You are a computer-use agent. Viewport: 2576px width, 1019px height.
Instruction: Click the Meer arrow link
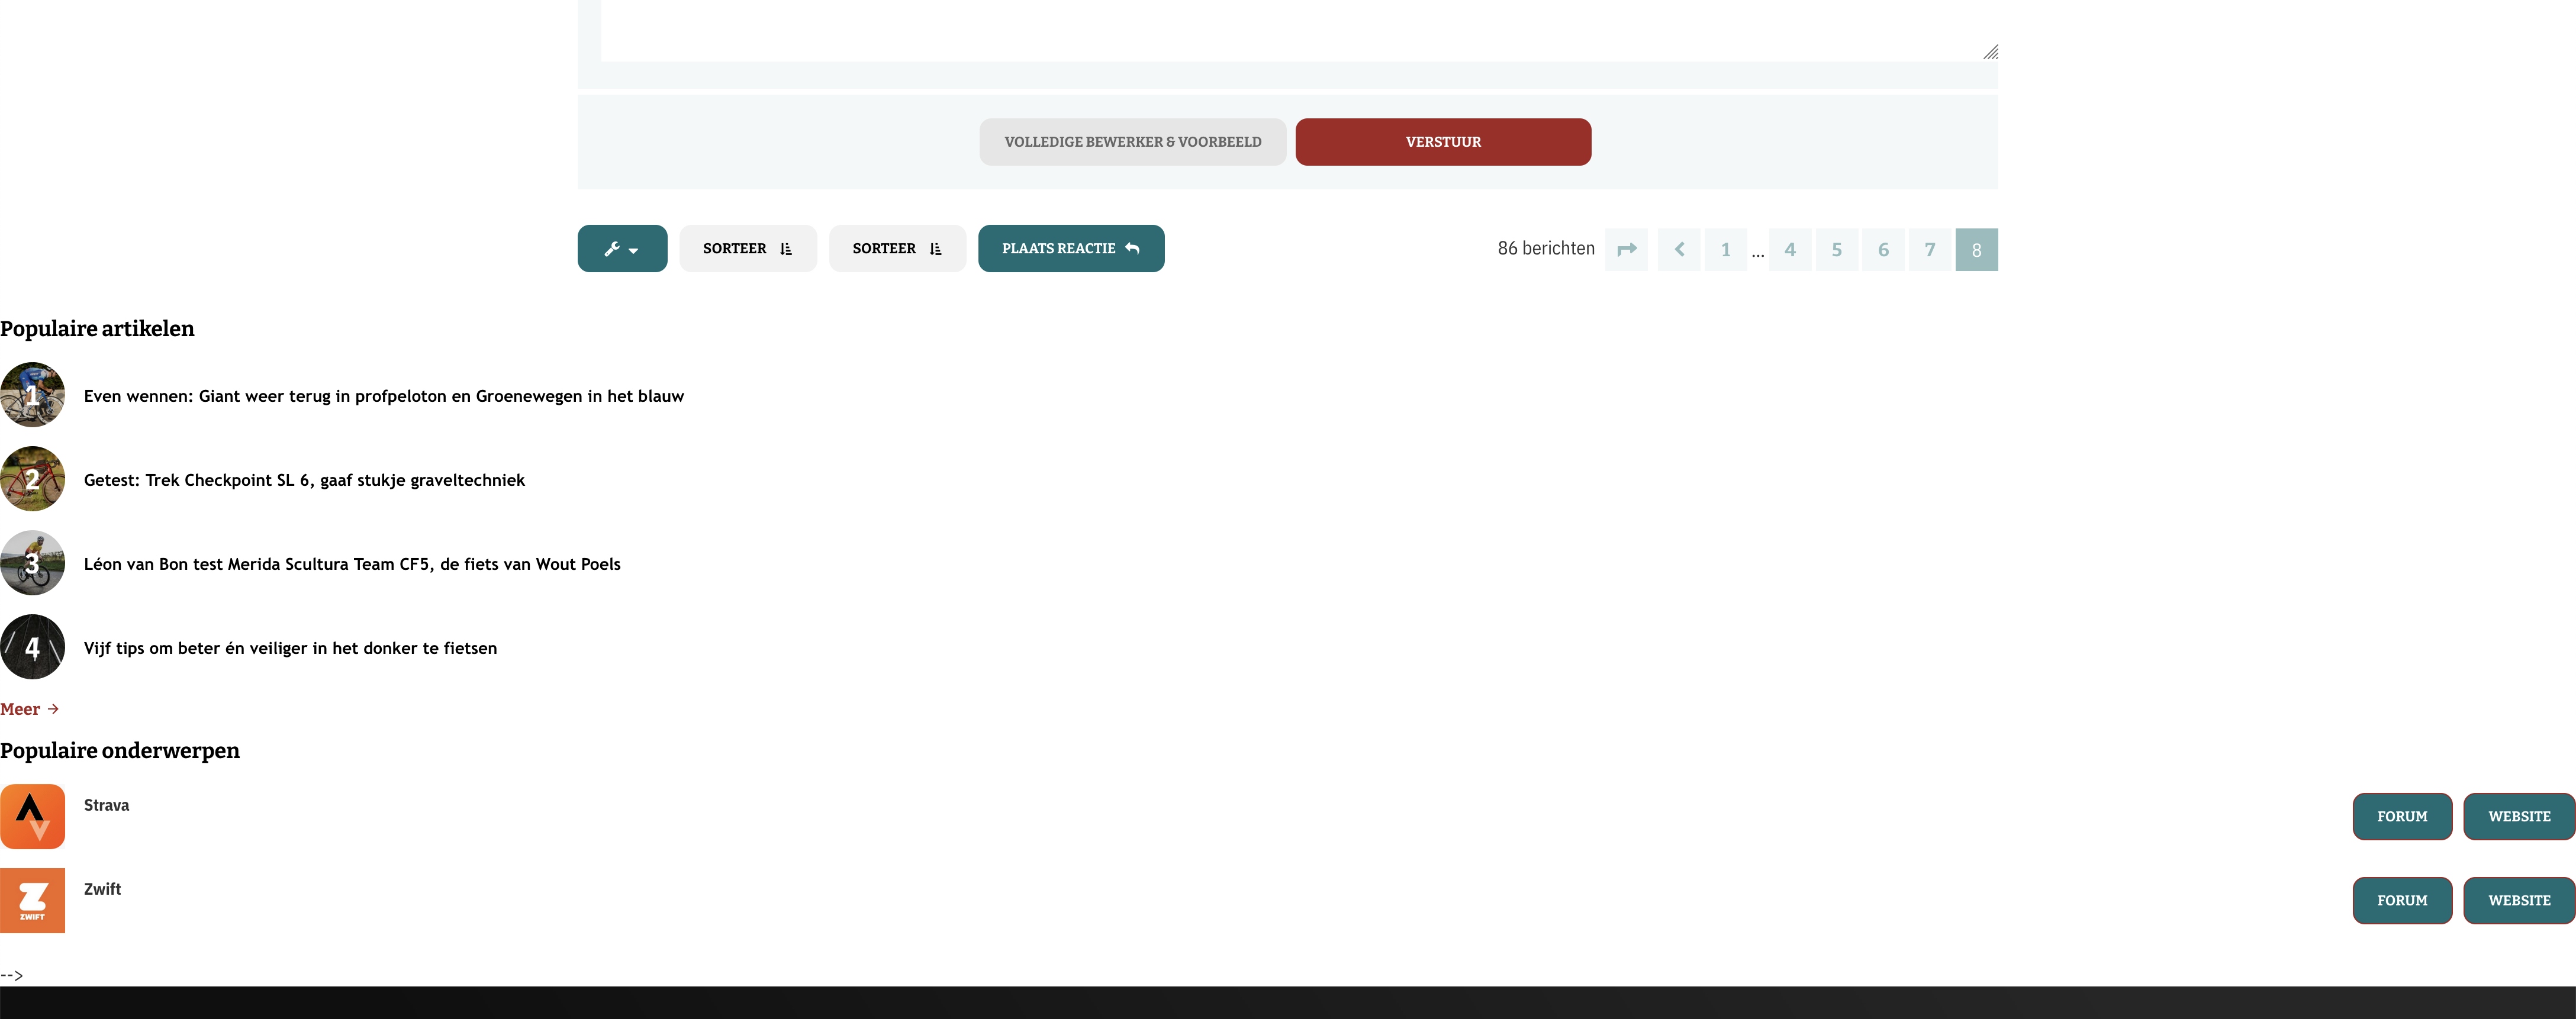[x=29, y=709]
